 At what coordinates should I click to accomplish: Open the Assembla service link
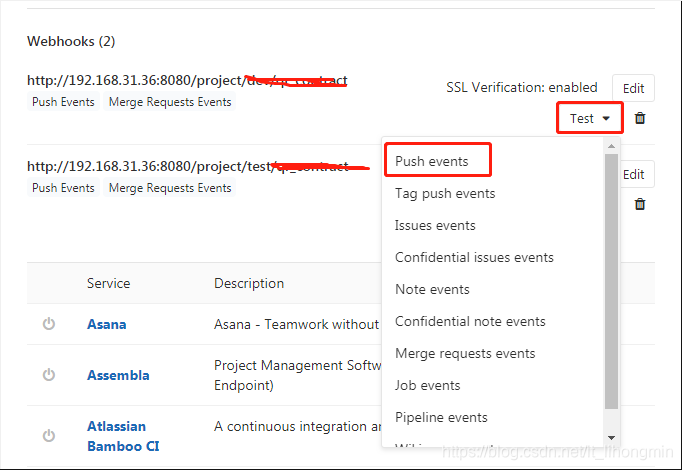tap(118, 375)
